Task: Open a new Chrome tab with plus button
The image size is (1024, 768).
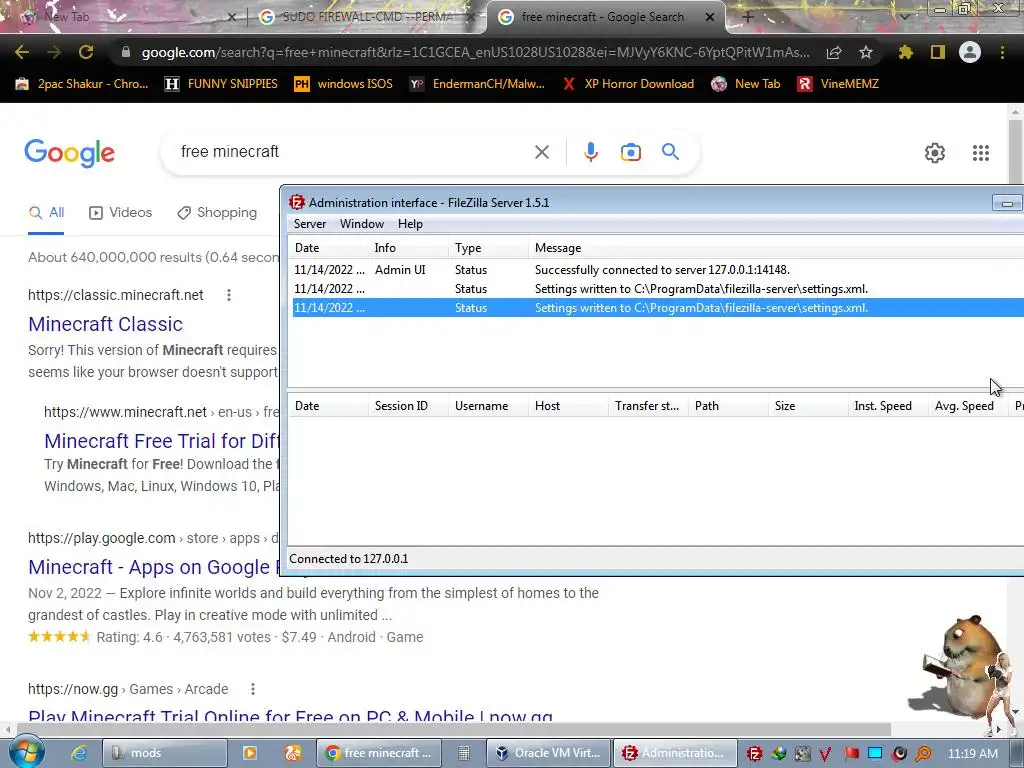Action: (748, 17)
